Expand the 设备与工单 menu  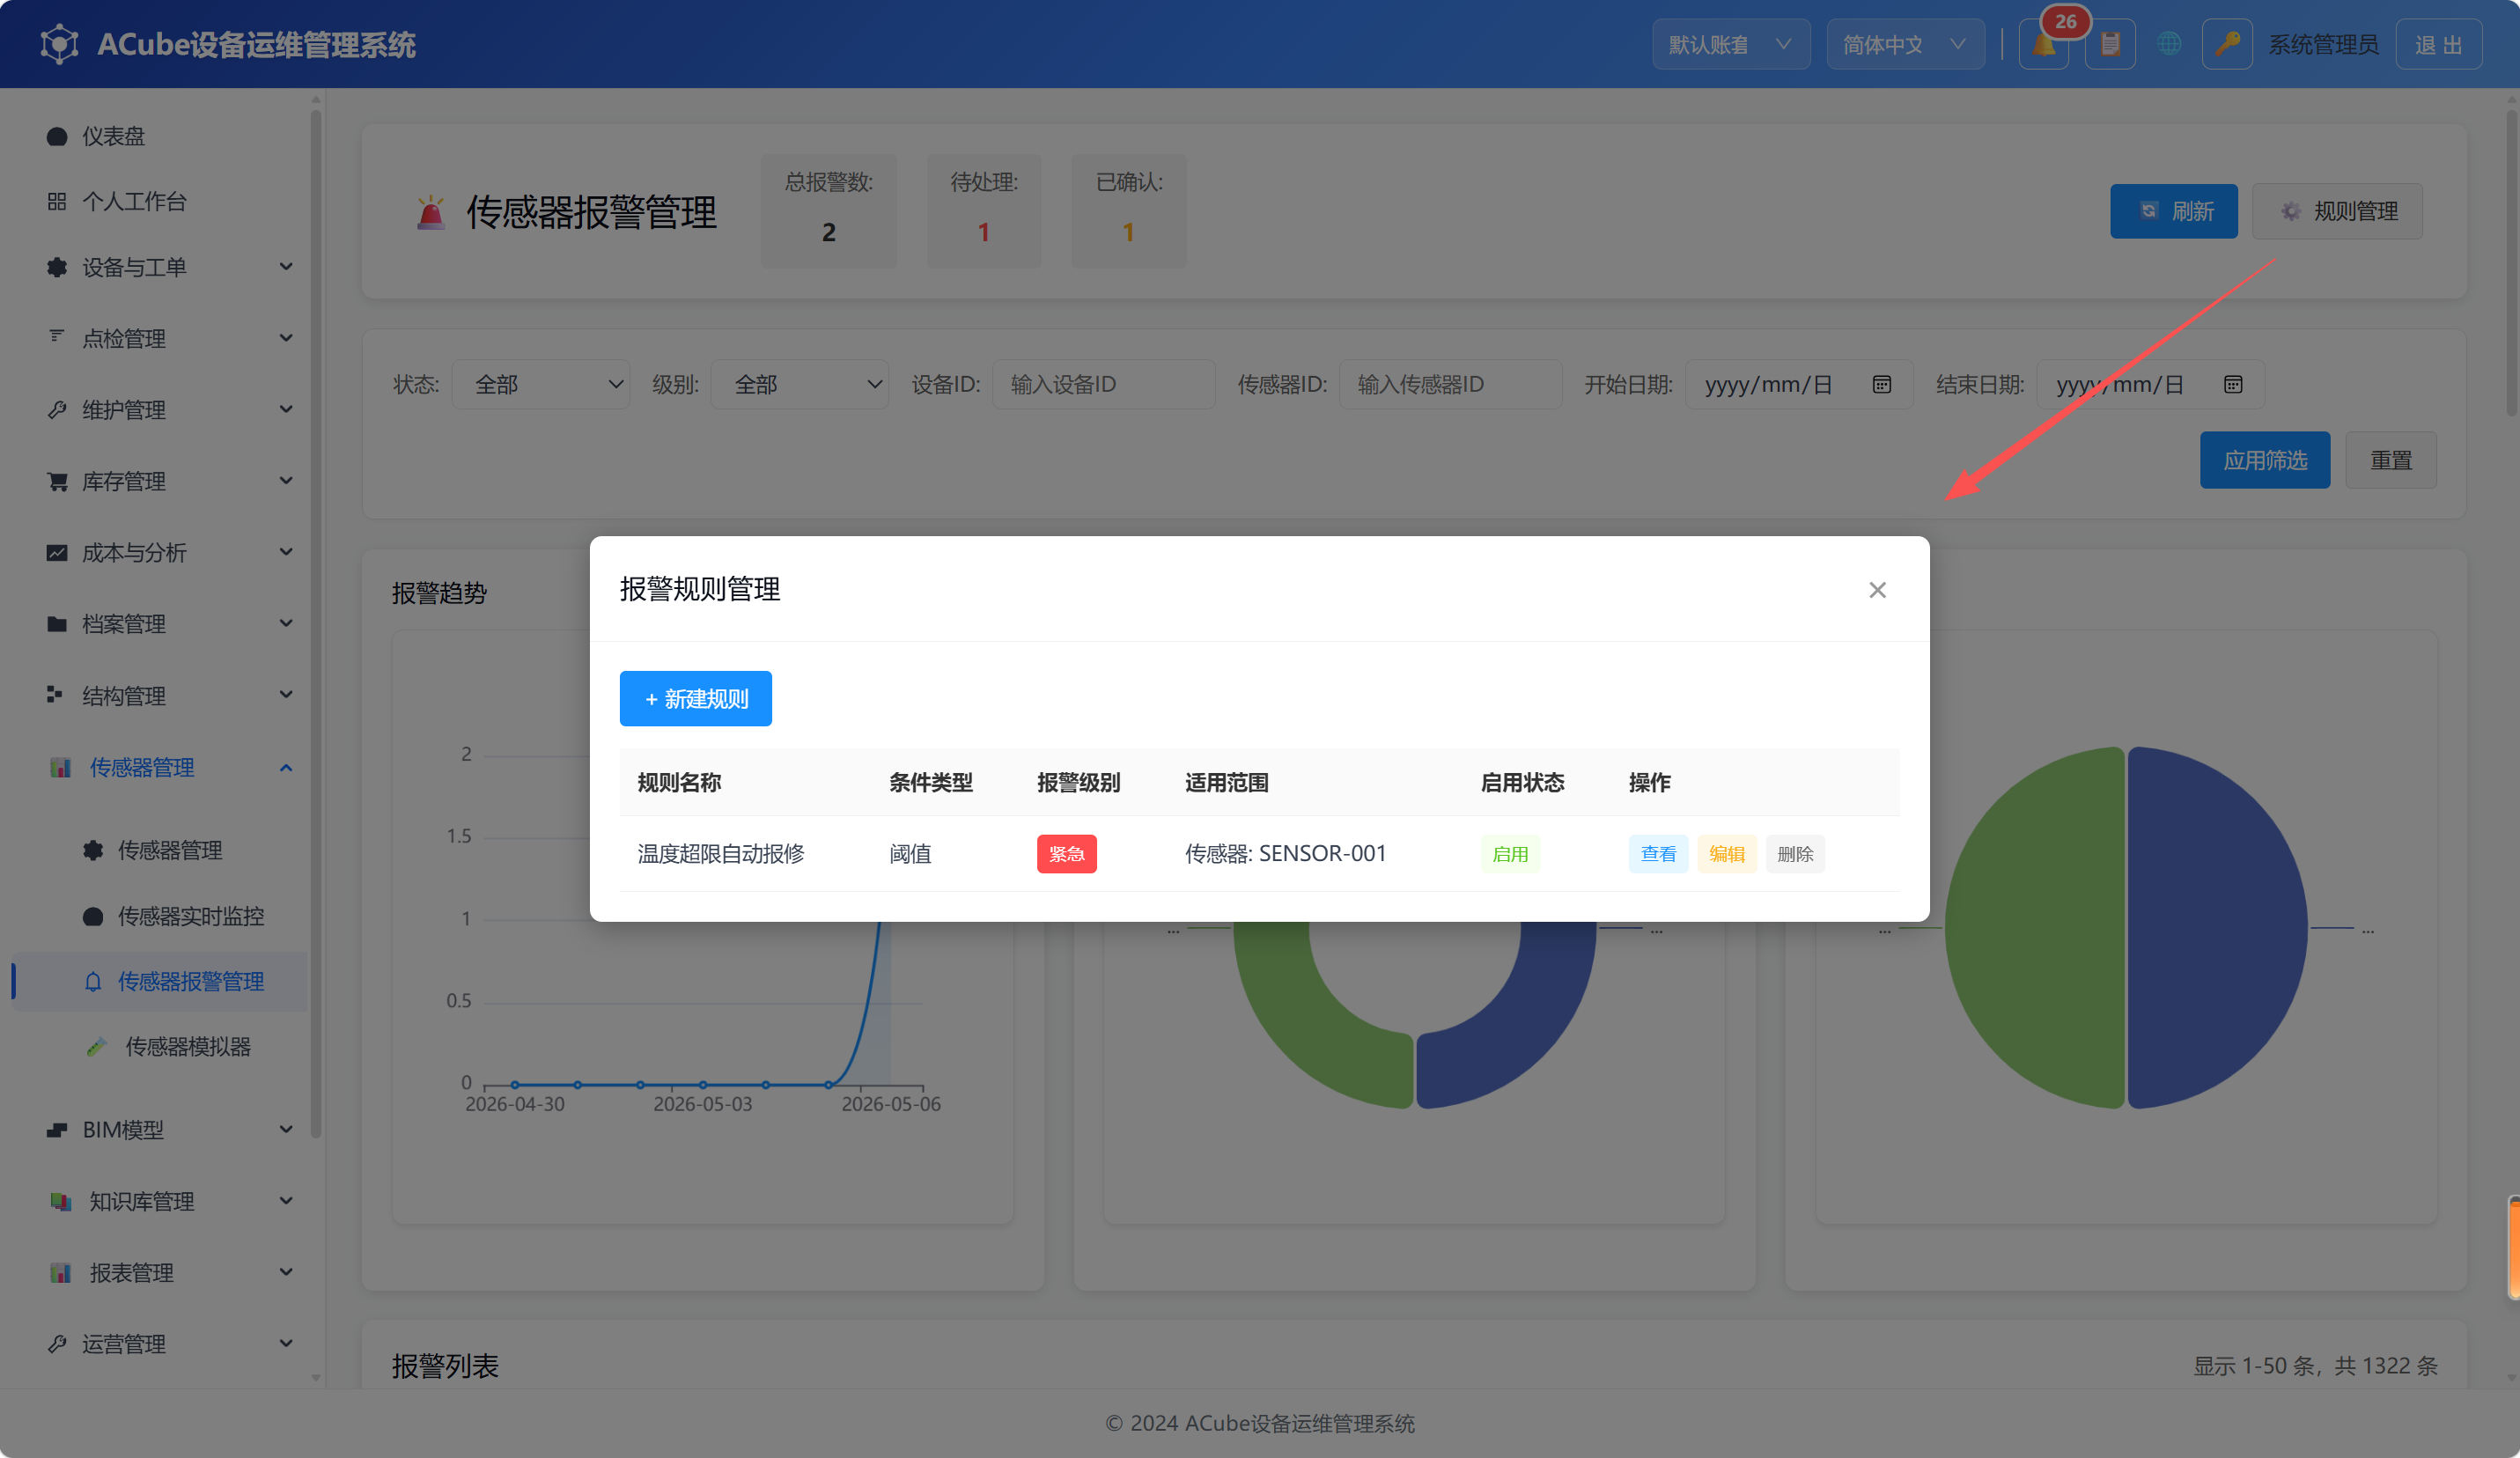tap(170, 268)
